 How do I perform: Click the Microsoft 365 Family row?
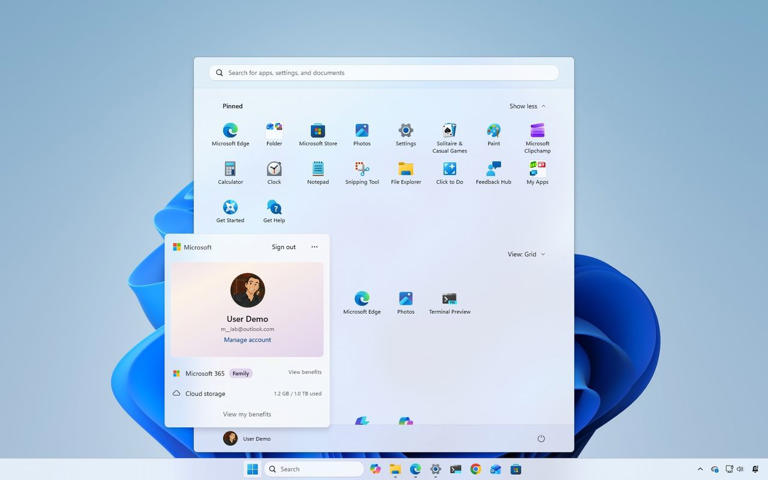pyautogui.click(x=247, y=373)
